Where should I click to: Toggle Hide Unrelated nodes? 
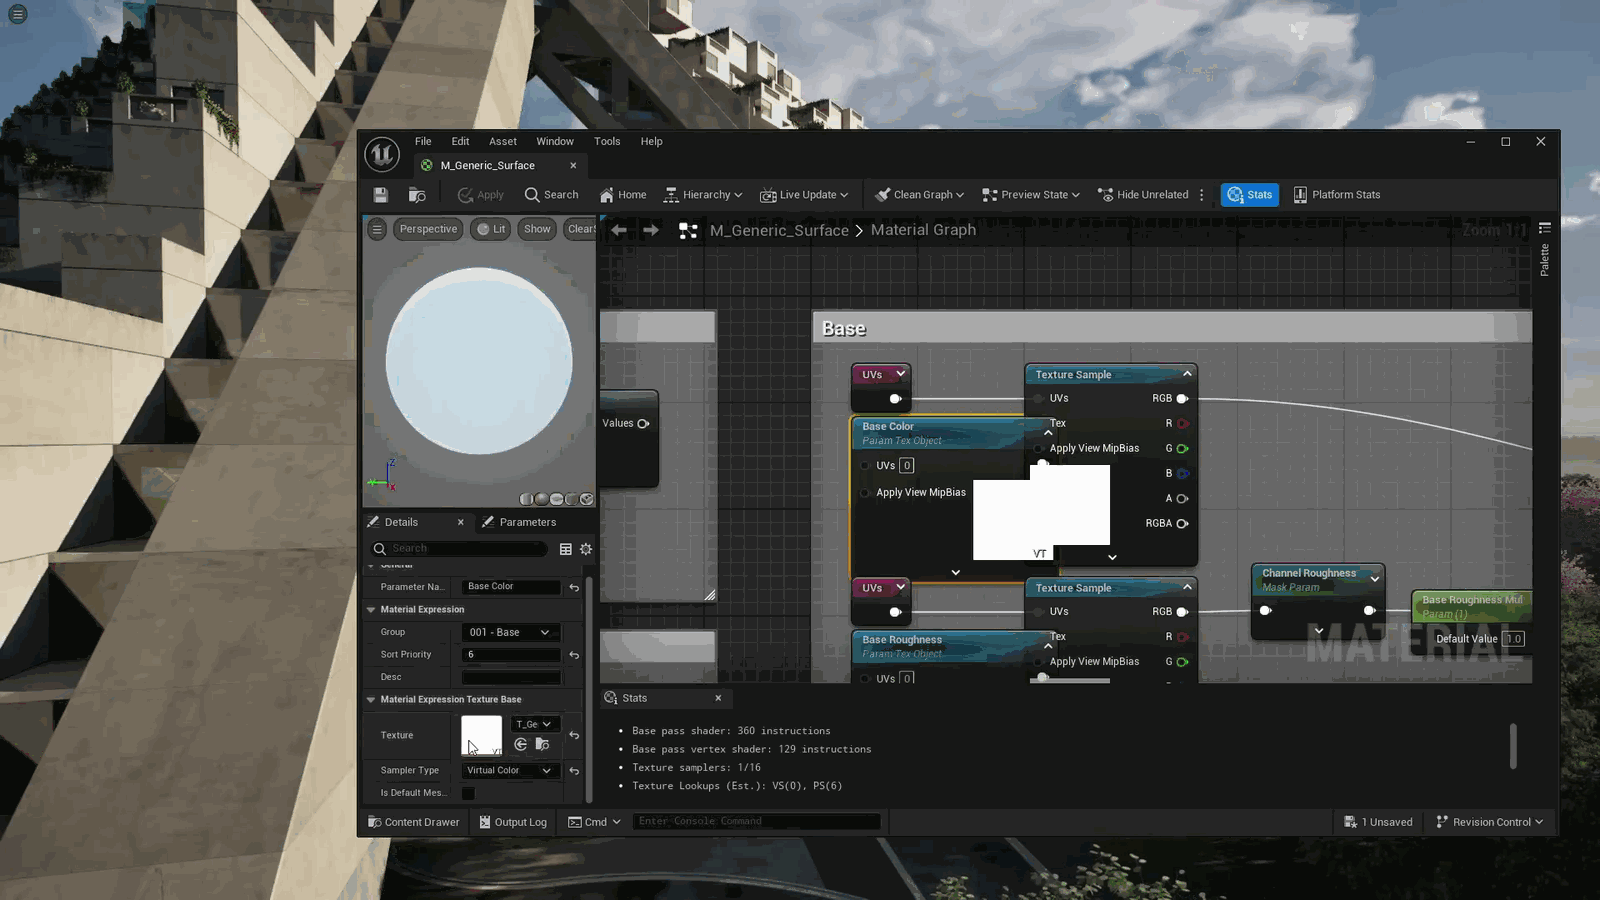point(1143,195)
